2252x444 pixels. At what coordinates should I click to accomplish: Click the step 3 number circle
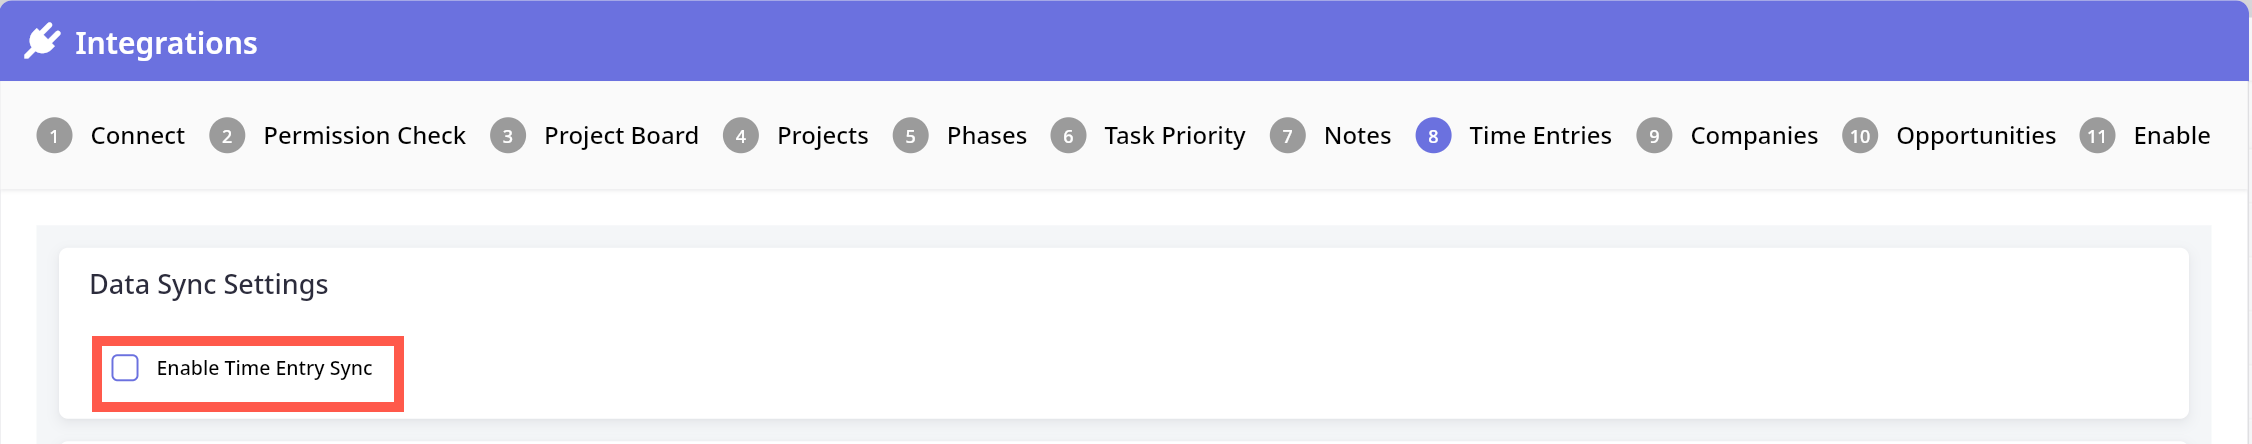pyautogui.click(x=508, y=136)
